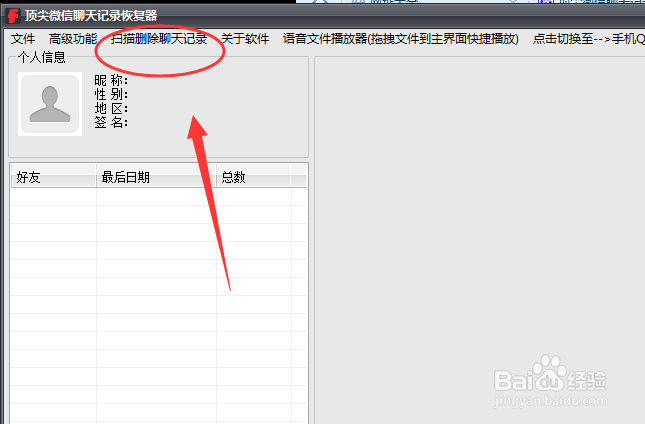Open the 关于软件 menu

point(245,39)
